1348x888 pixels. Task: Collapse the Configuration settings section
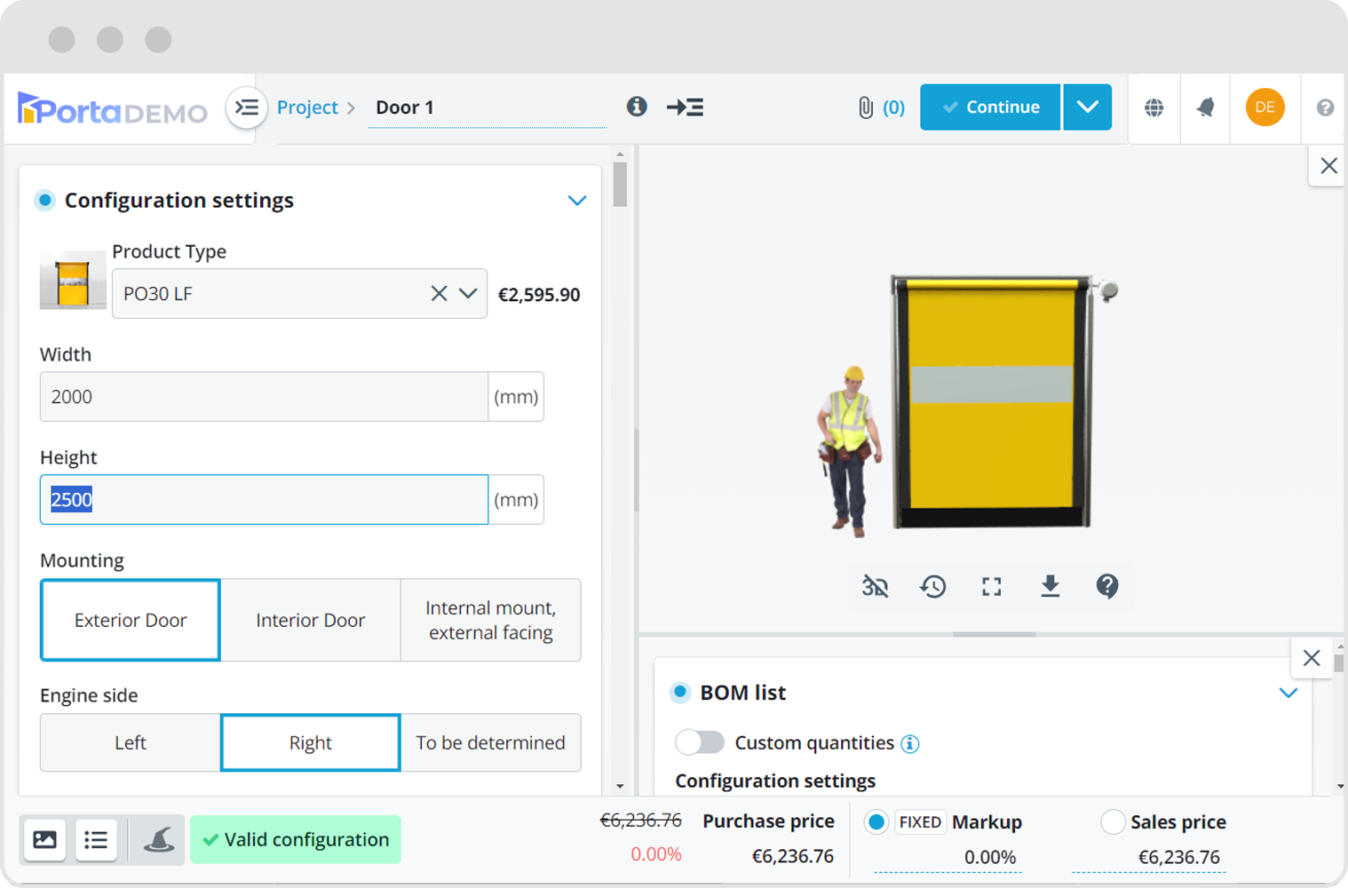coord(577,200)
